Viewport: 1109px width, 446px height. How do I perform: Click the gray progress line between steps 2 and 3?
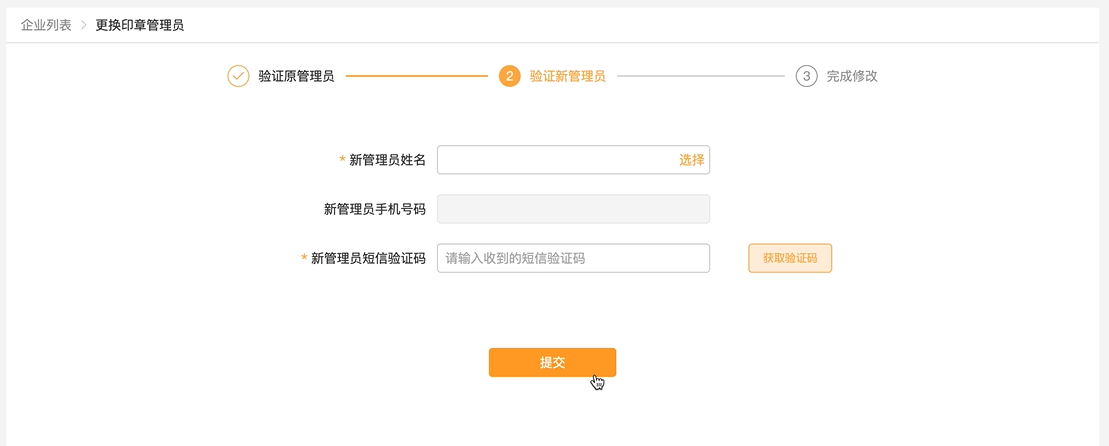[701, 76]
